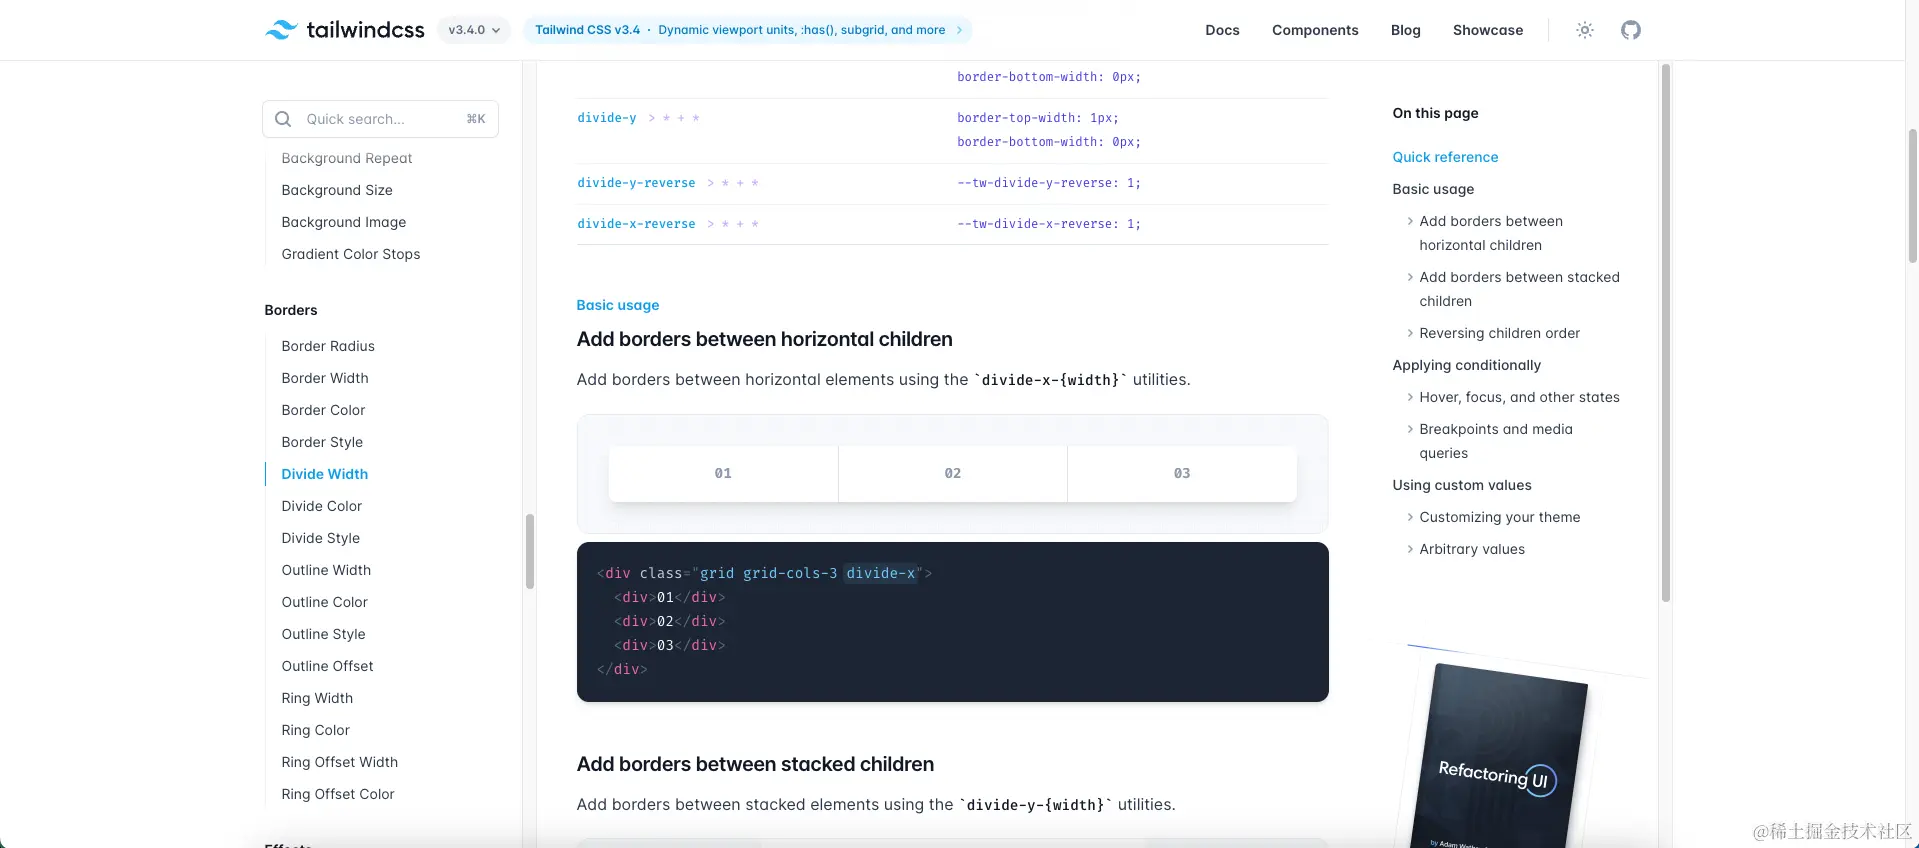
Task: Jump to Applying conditionally section
Action: click(1467, 365)
